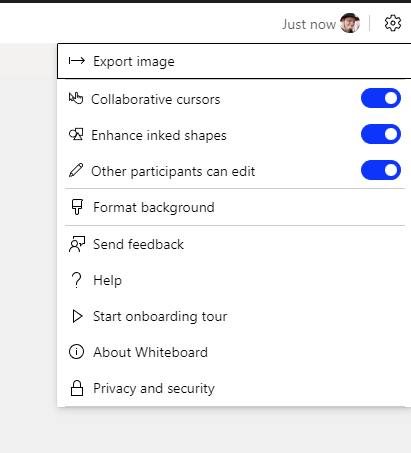Click the Enhance inked shapes icon
The height and width of the screenshot is (453, 411).
point(76,135)
